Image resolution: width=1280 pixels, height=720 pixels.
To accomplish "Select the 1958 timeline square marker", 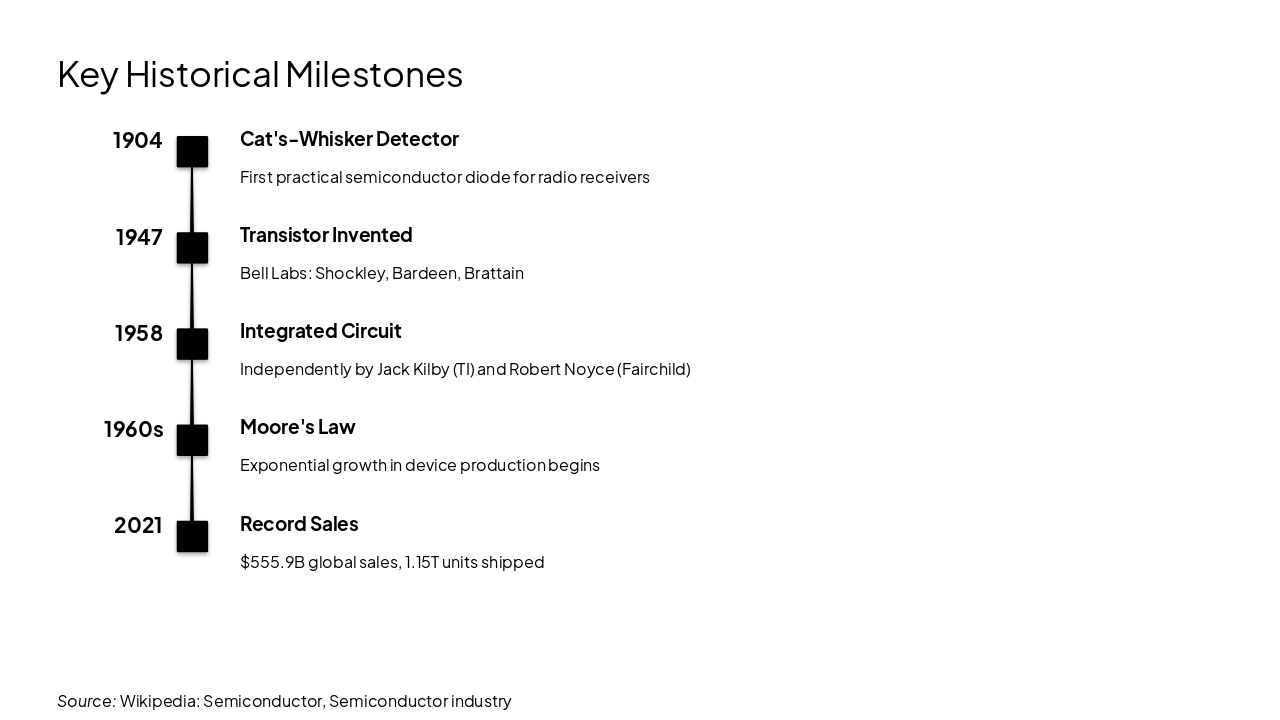I will click(x=192, y=344).
